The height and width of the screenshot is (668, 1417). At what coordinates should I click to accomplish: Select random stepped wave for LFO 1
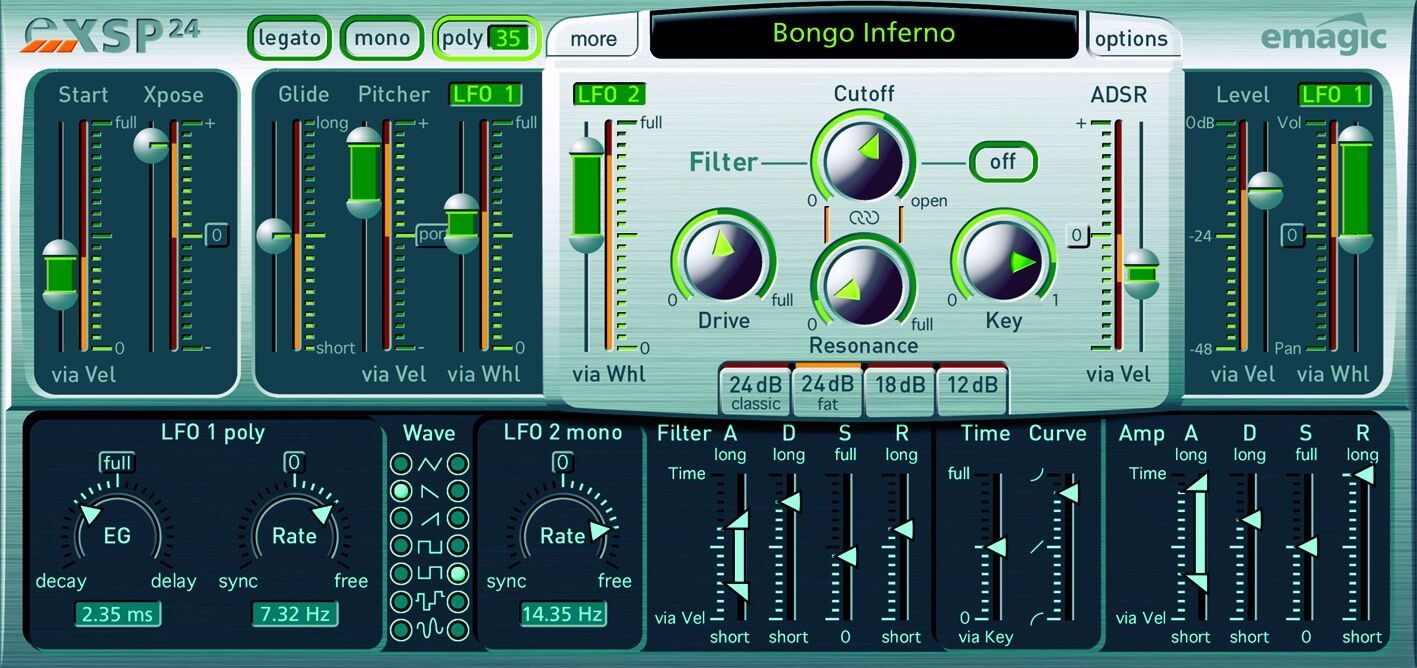pos(401,602)
